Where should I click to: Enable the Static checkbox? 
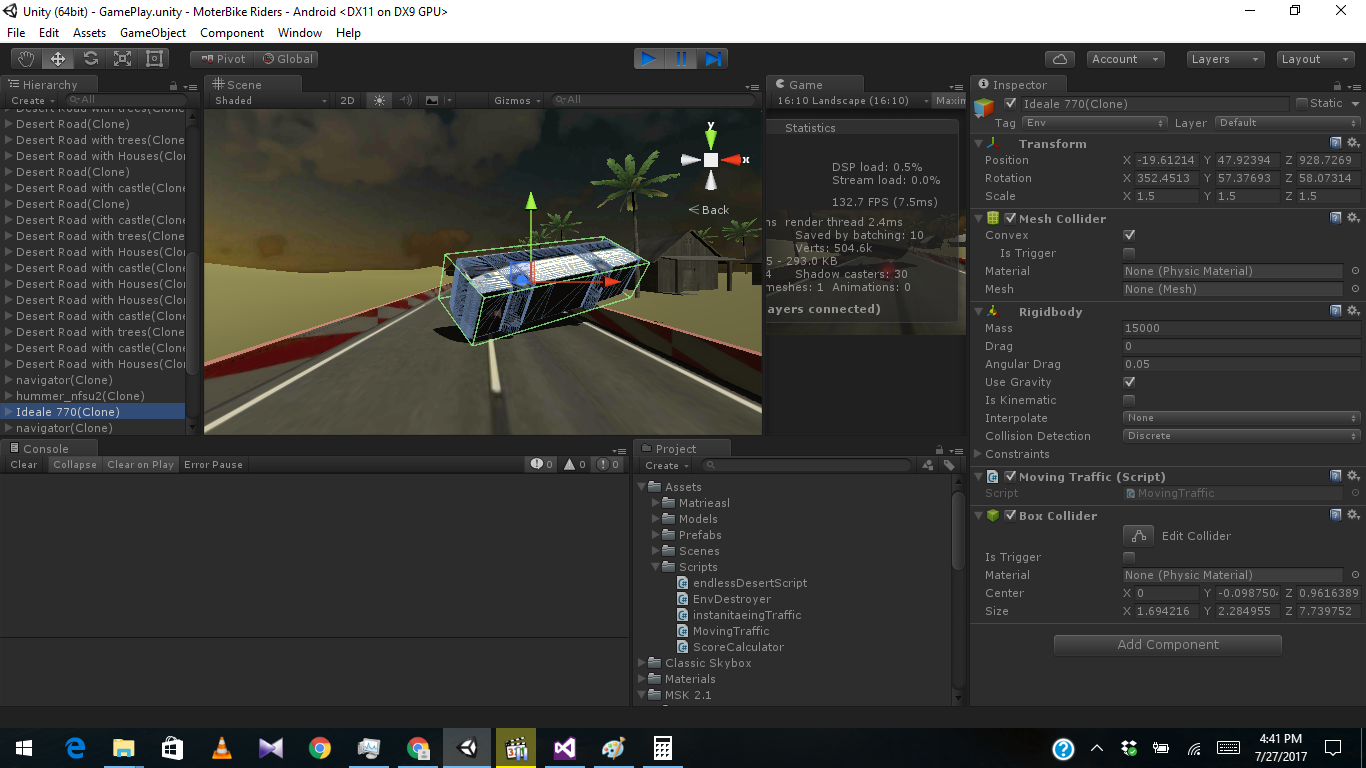click(x=1302, y=103)
